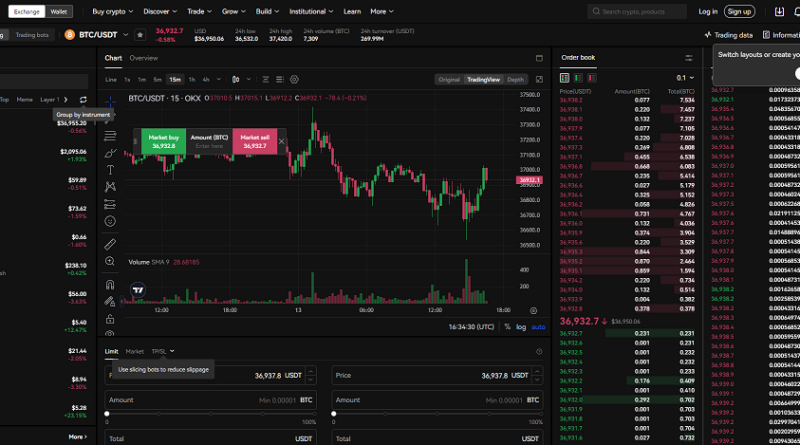The image size is (800, 445).
Task: Click the Sign up button
Action: point(739,11)
